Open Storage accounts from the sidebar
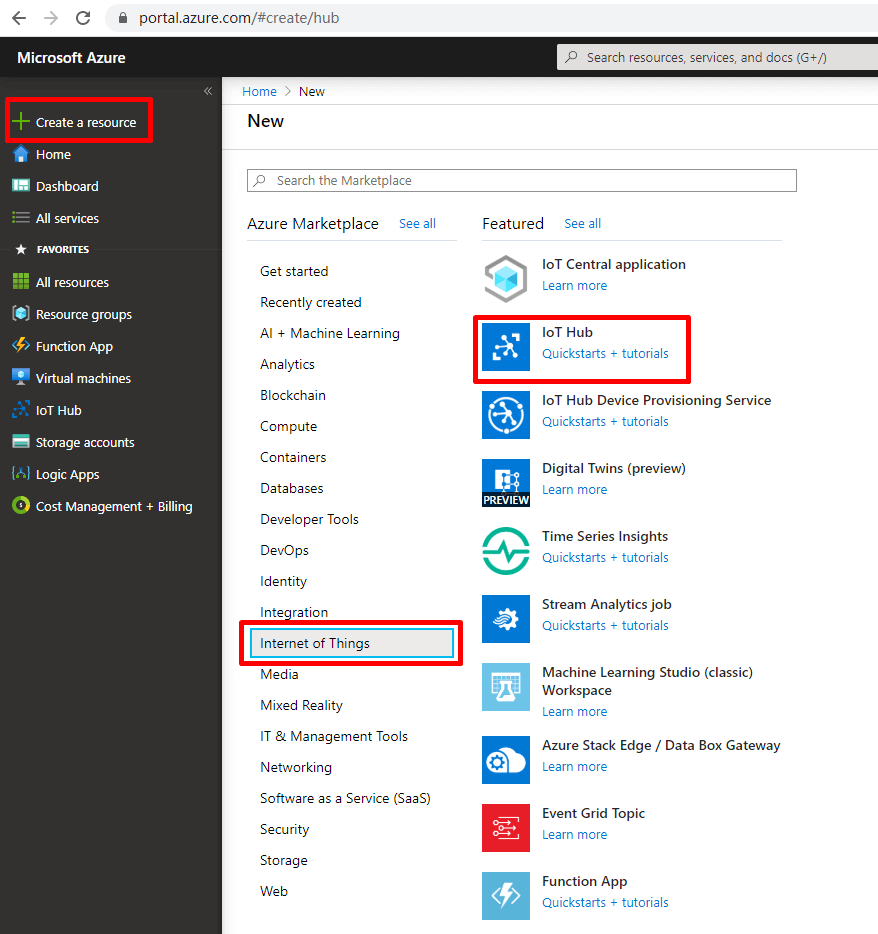 pos(85,442)
